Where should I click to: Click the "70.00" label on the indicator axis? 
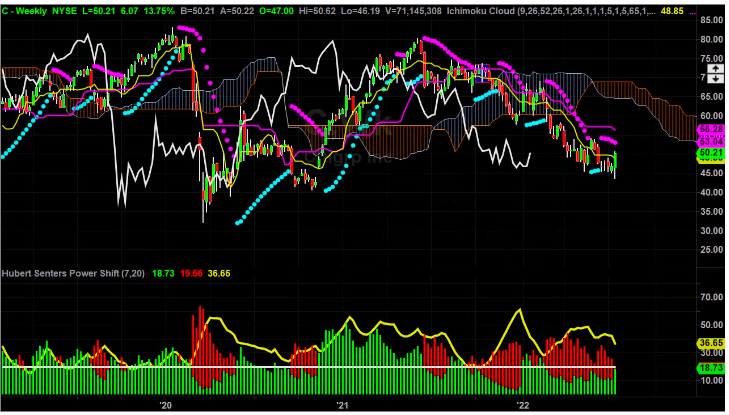711,297
